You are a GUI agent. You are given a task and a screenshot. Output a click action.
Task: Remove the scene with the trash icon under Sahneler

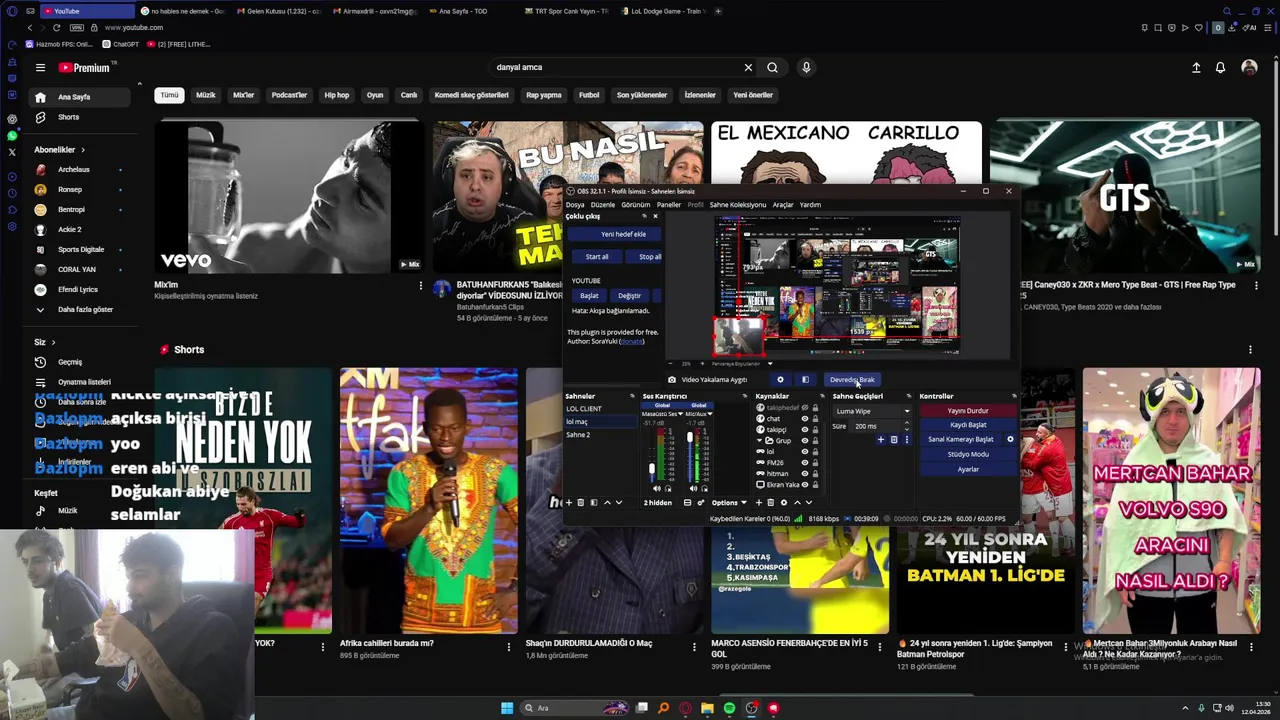tap(581, 503)
